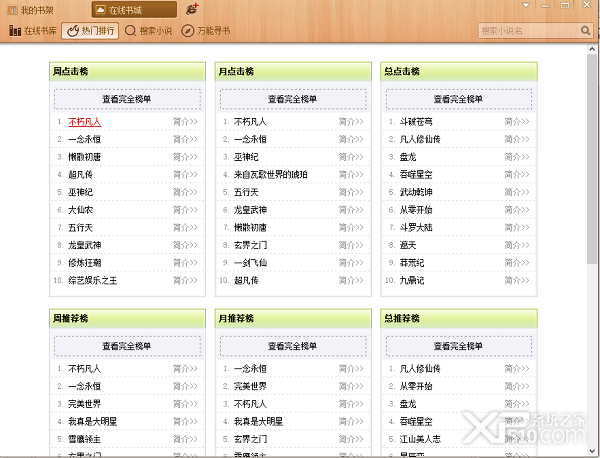
Task: Click 简介>> for 龙皇武神 in 周点击榜
Action: 185,245
